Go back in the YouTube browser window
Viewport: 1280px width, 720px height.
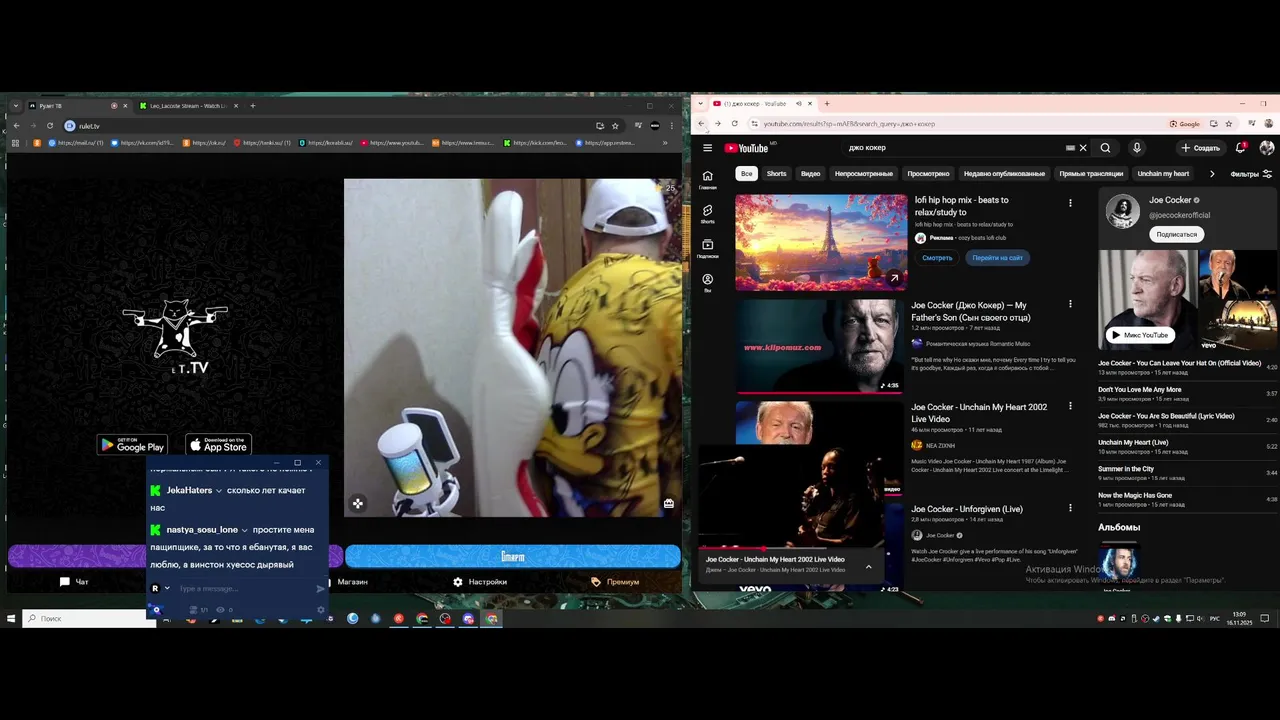pyautogui.click(x=701, y=124)
